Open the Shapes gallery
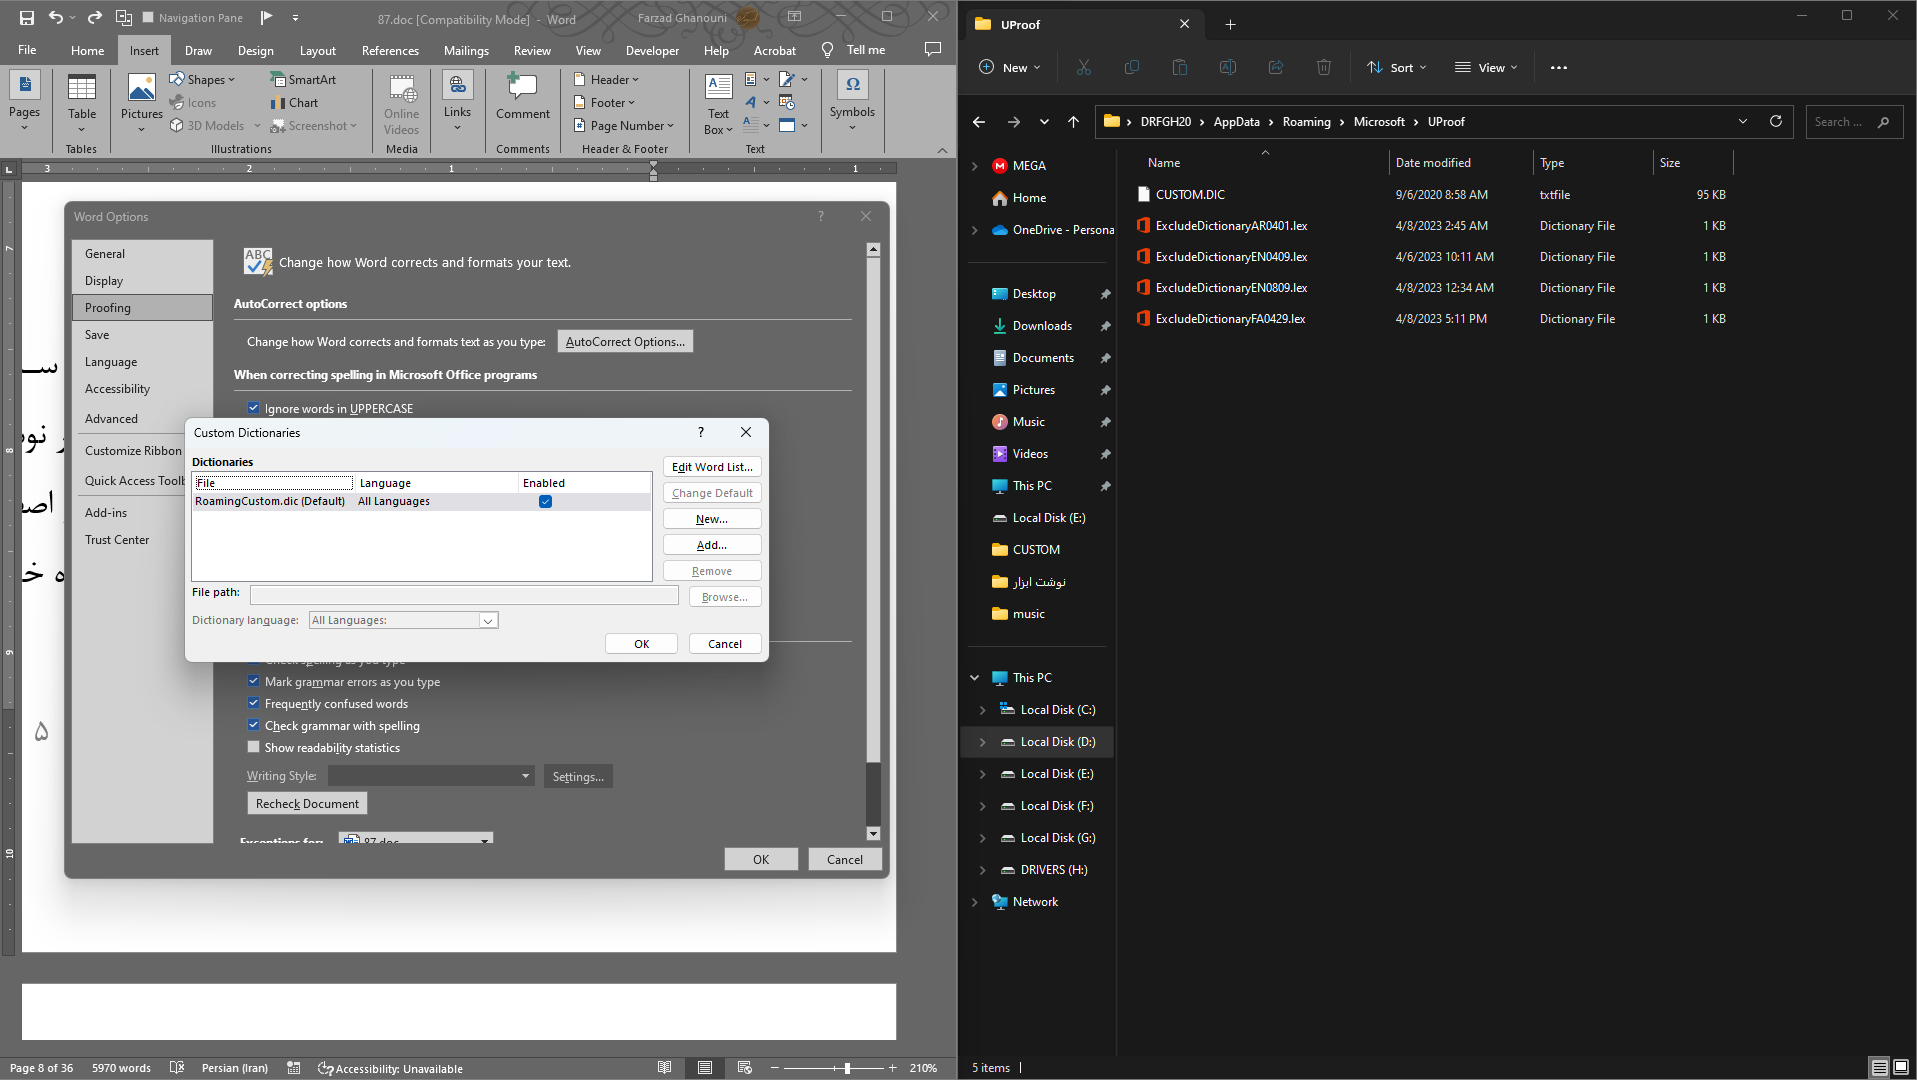 tap(202, 79)
